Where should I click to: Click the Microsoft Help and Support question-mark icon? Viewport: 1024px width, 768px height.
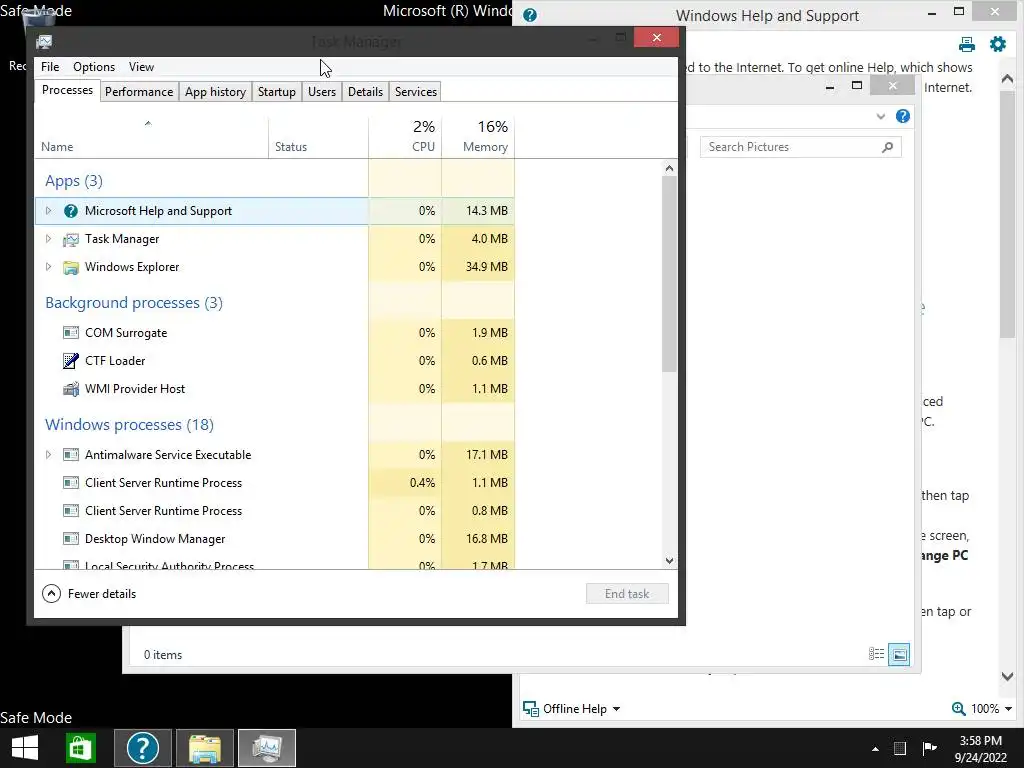coord(71,211)
